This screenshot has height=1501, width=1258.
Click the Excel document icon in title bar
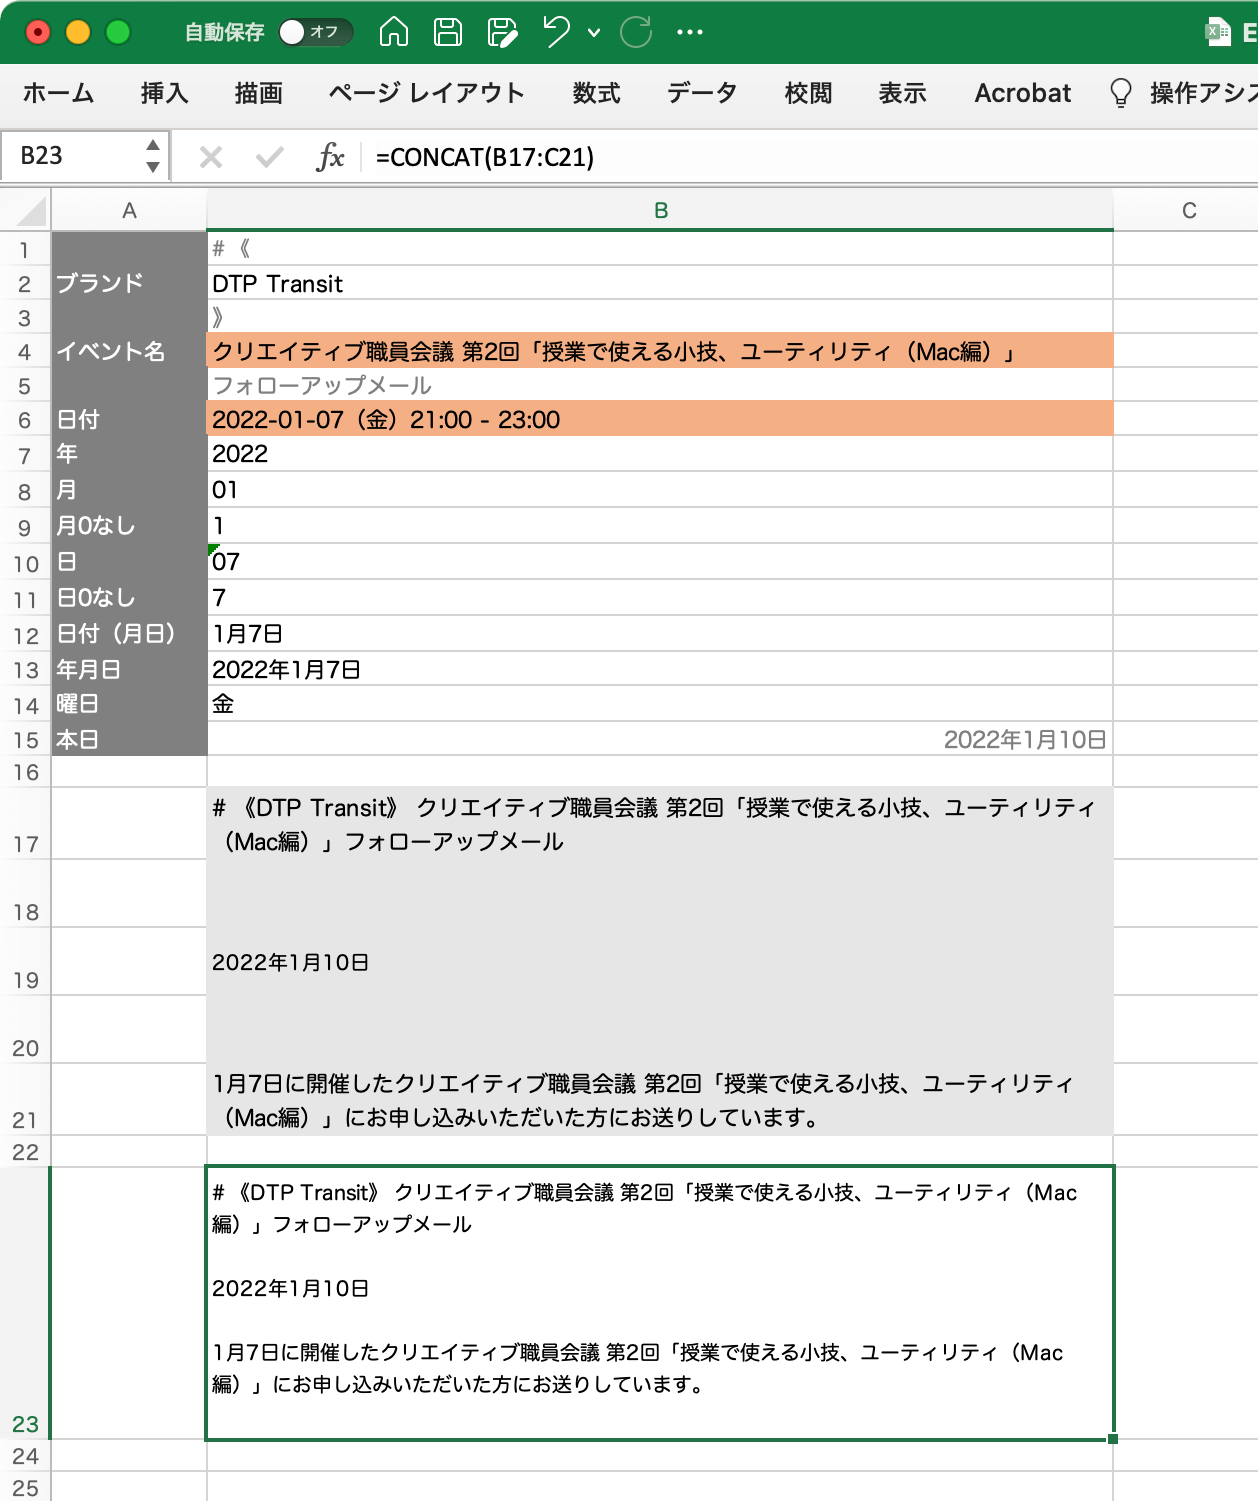pos(1217,32)
